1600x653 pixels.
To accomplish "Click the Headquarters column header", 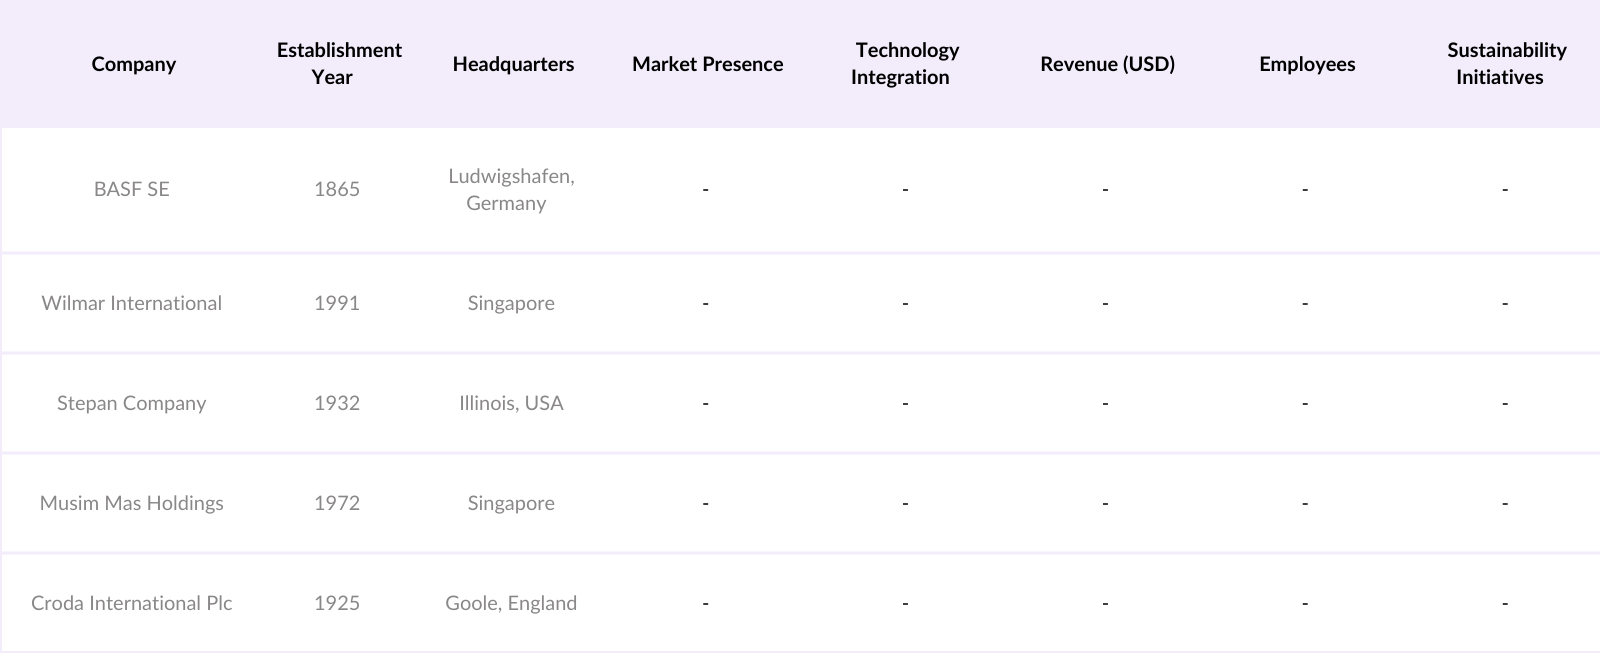I will click(x=513, y=64).
